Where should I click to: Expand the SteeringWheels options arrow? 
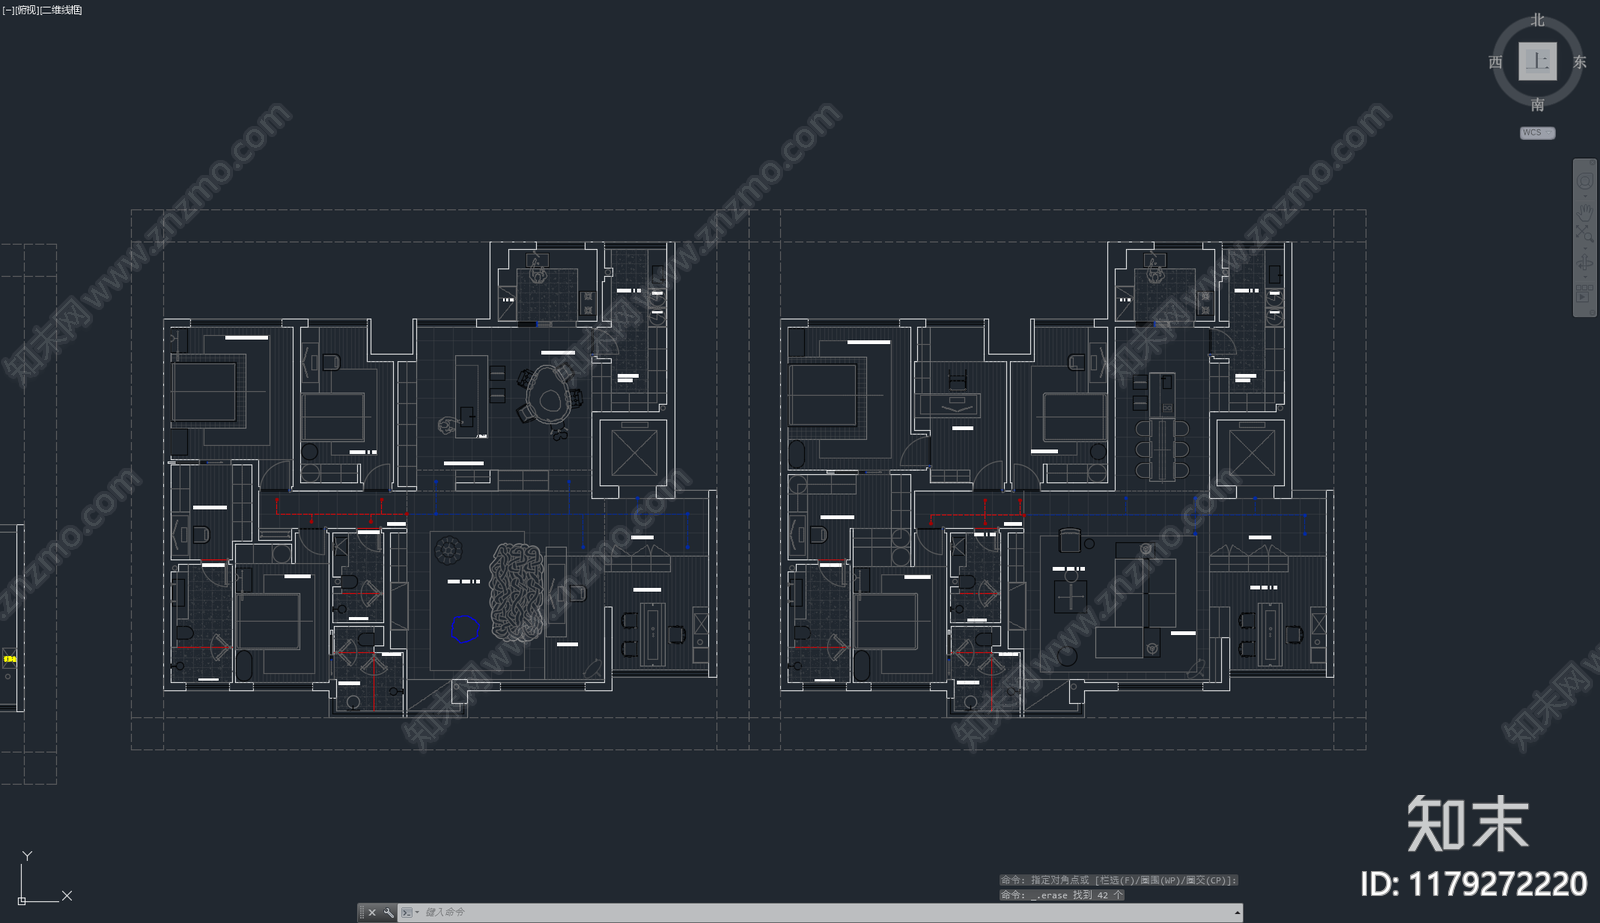(1585, 196)
